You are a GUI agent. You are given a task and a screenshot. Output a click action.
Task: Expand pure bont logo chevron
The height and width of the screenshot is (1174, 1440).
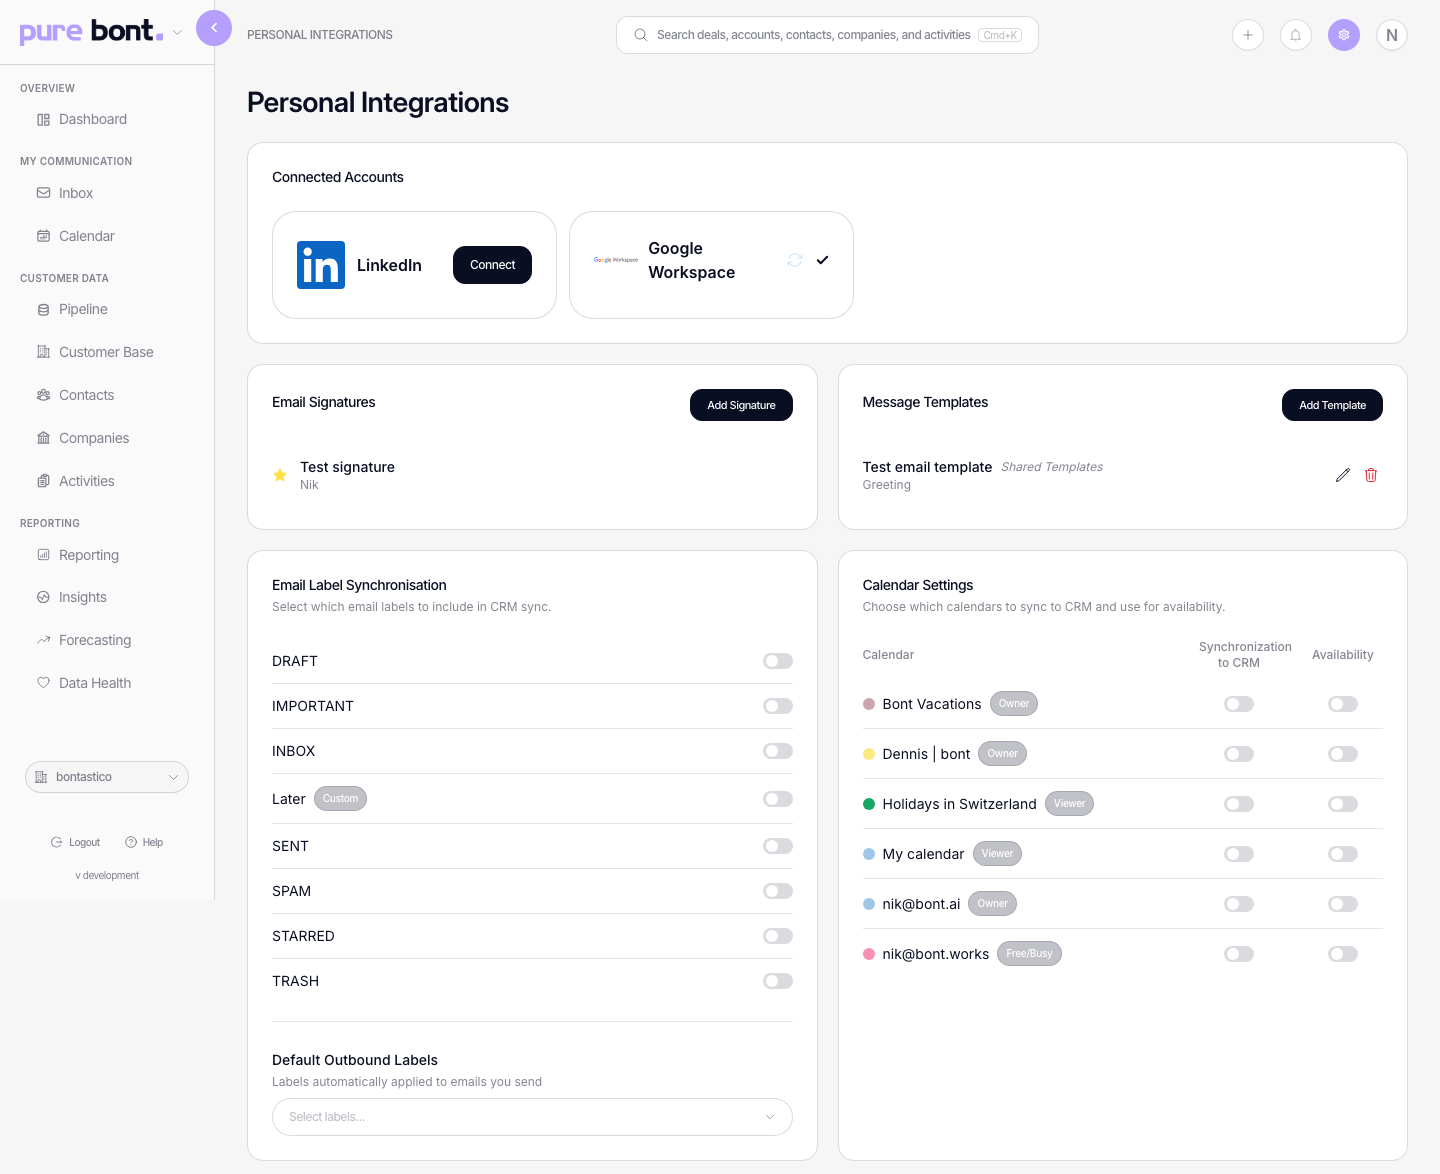pos(177,32)
